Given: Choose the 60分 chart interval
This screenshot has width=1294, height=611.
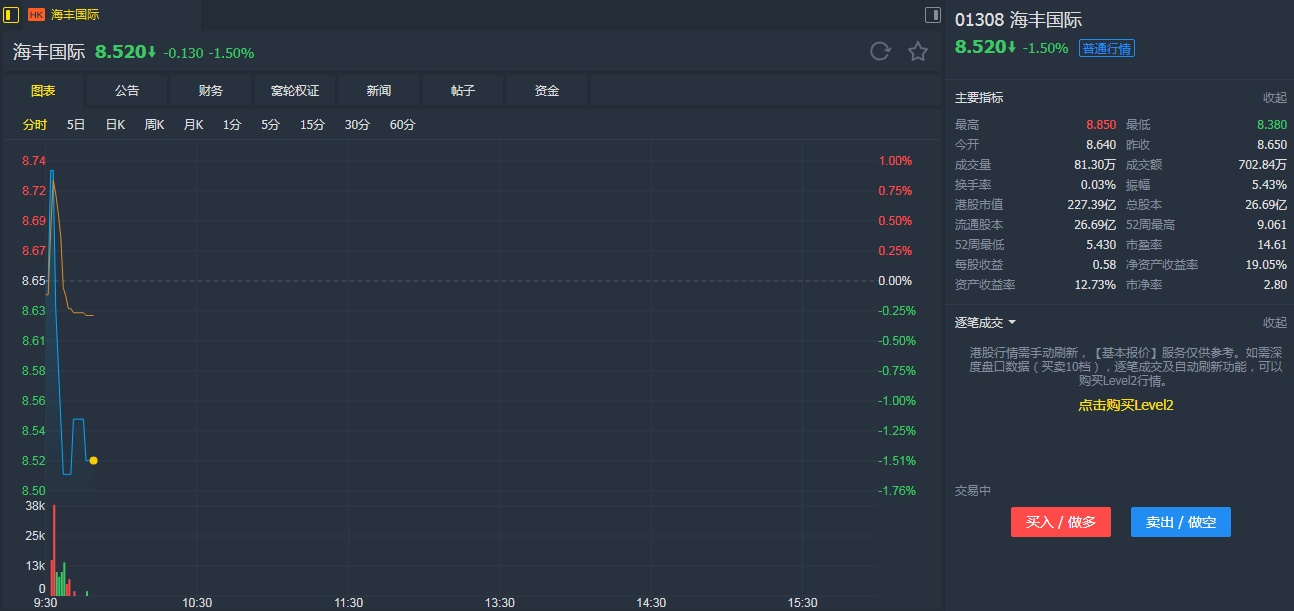Looking at the screenshot, I should 402,125.
